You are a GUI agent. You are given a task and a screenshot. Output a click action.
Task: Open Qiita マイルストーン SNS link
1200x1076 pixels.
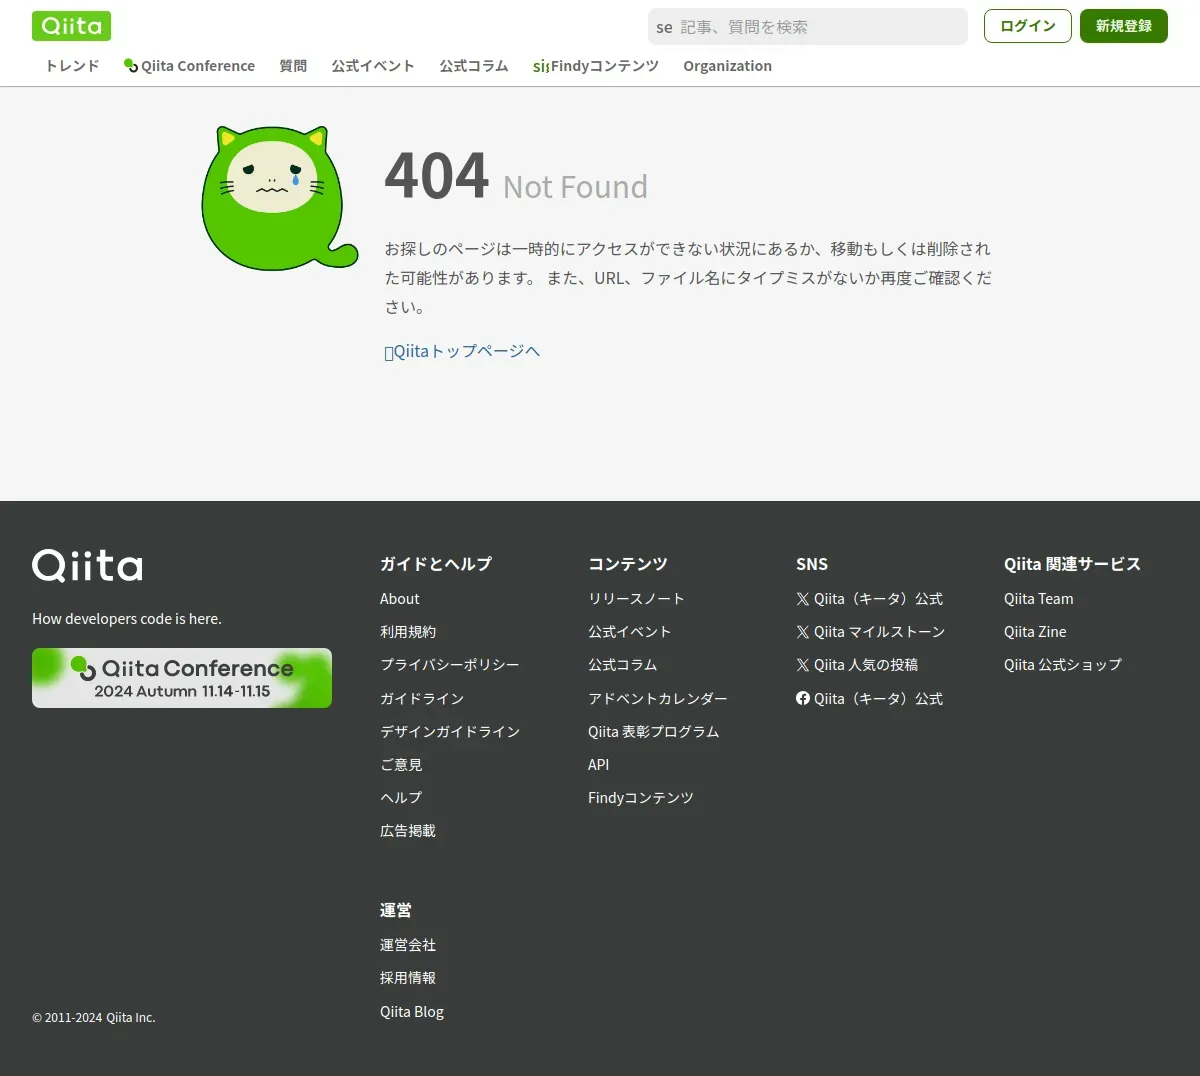pos(871,632)
